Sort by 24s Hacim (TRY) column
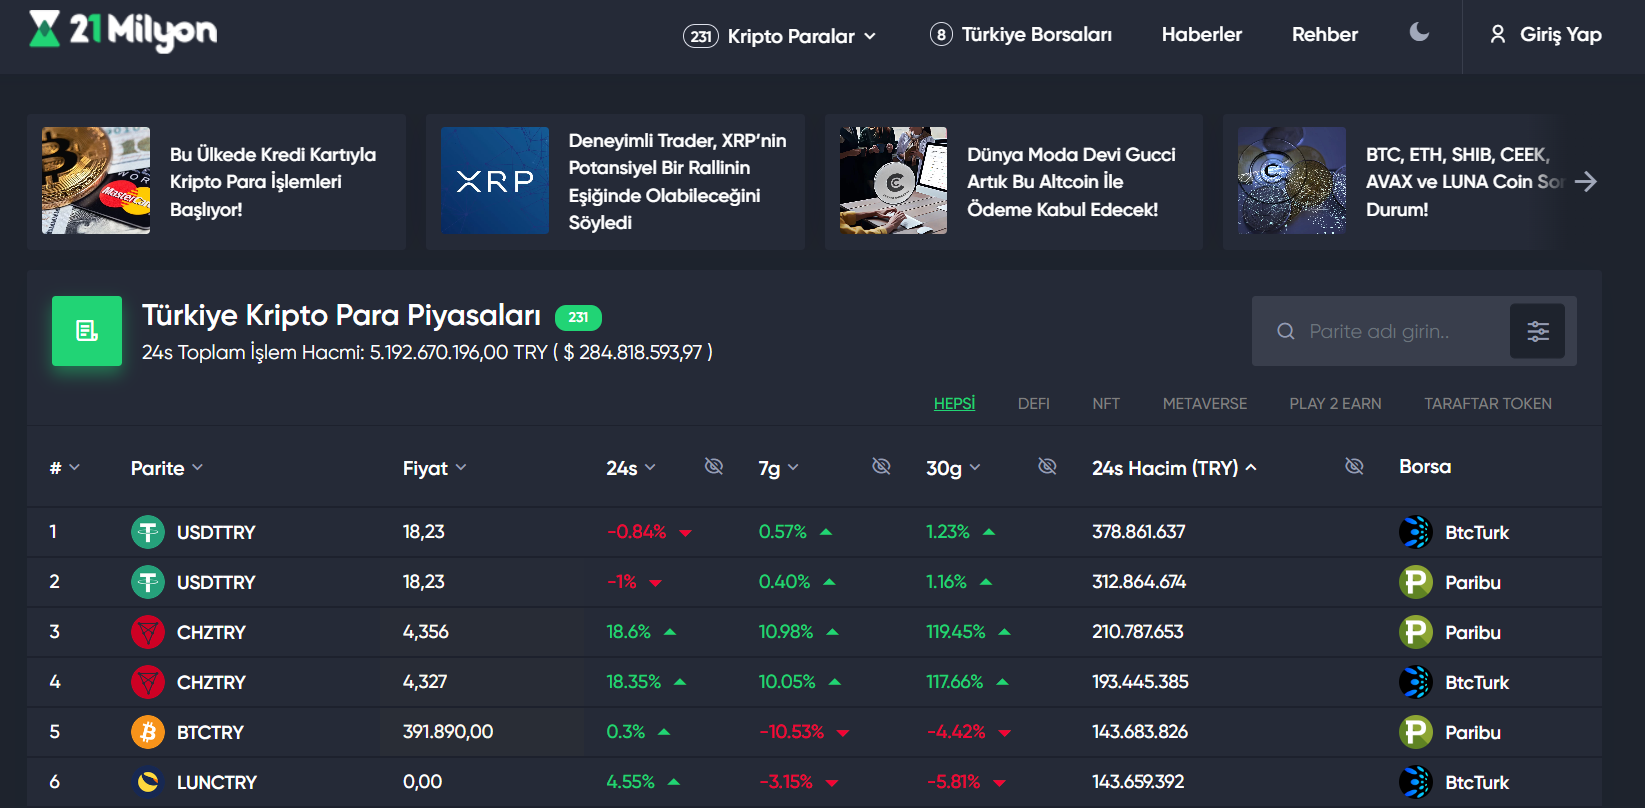 pyautogui.click(x=1174, y=468)
